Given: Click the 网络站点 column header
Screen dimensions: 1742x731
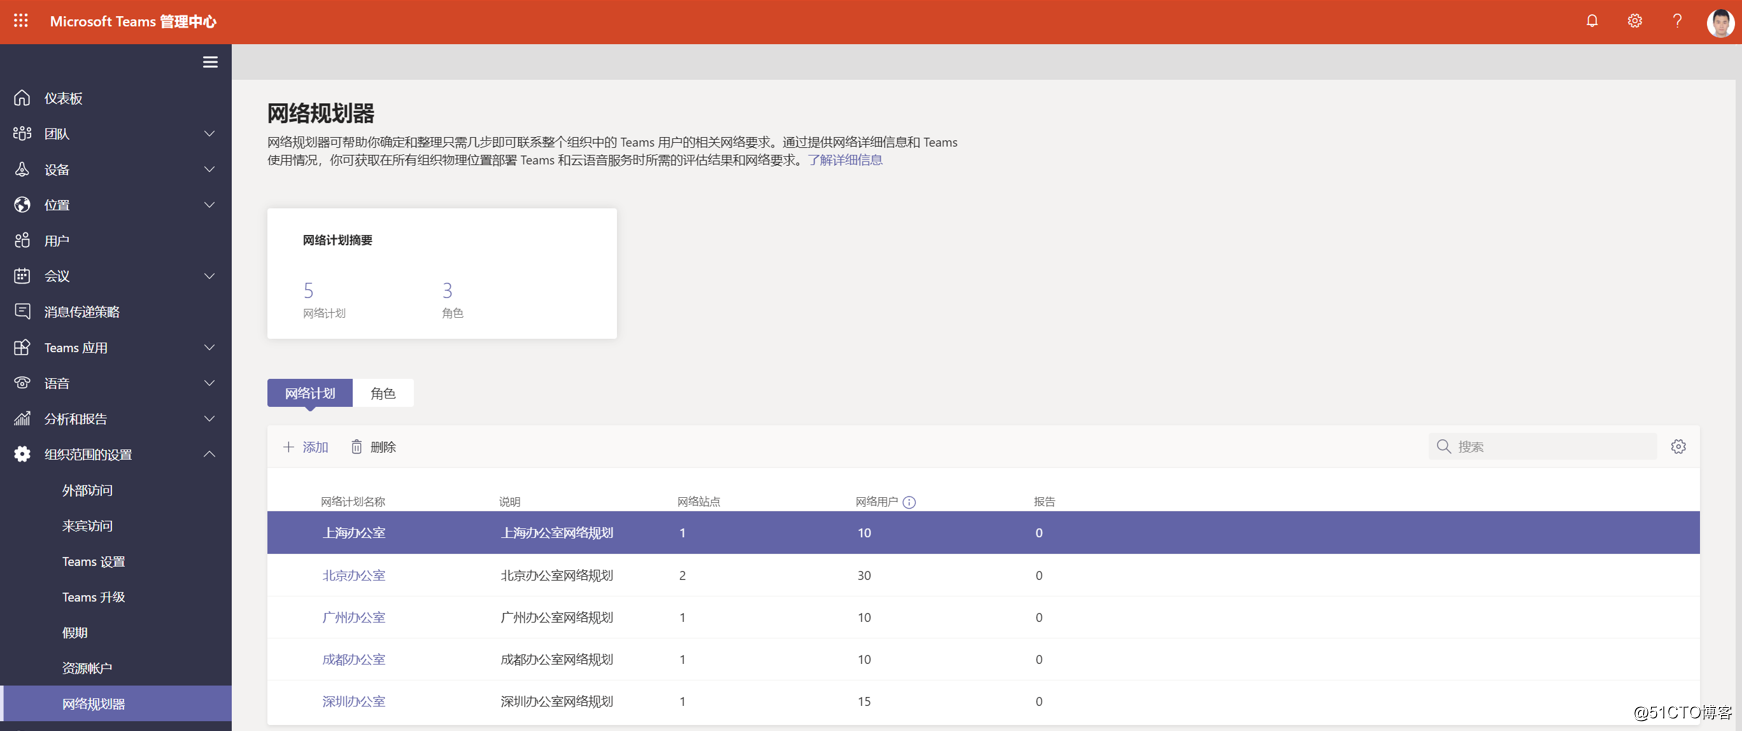Looking at the screenshot, I should pos(699,502).
